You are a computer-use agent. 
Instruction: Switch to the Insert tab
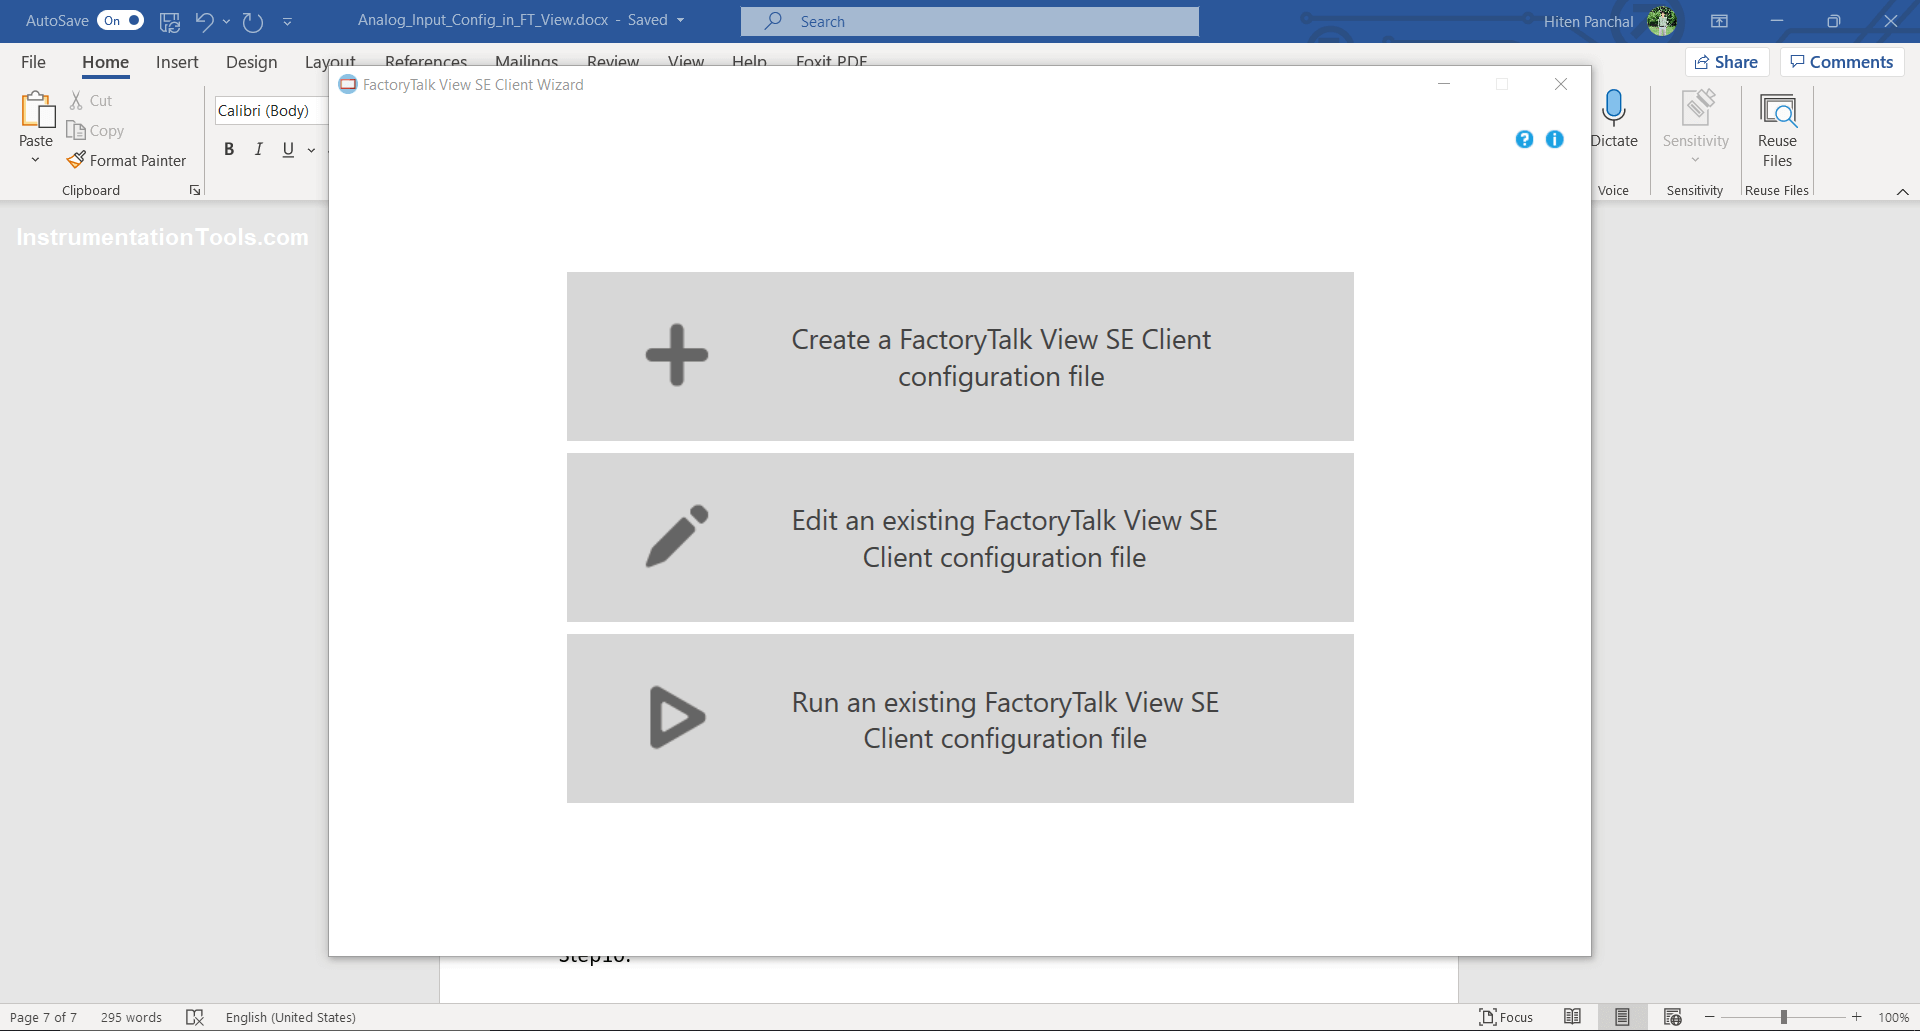[177, 62]
